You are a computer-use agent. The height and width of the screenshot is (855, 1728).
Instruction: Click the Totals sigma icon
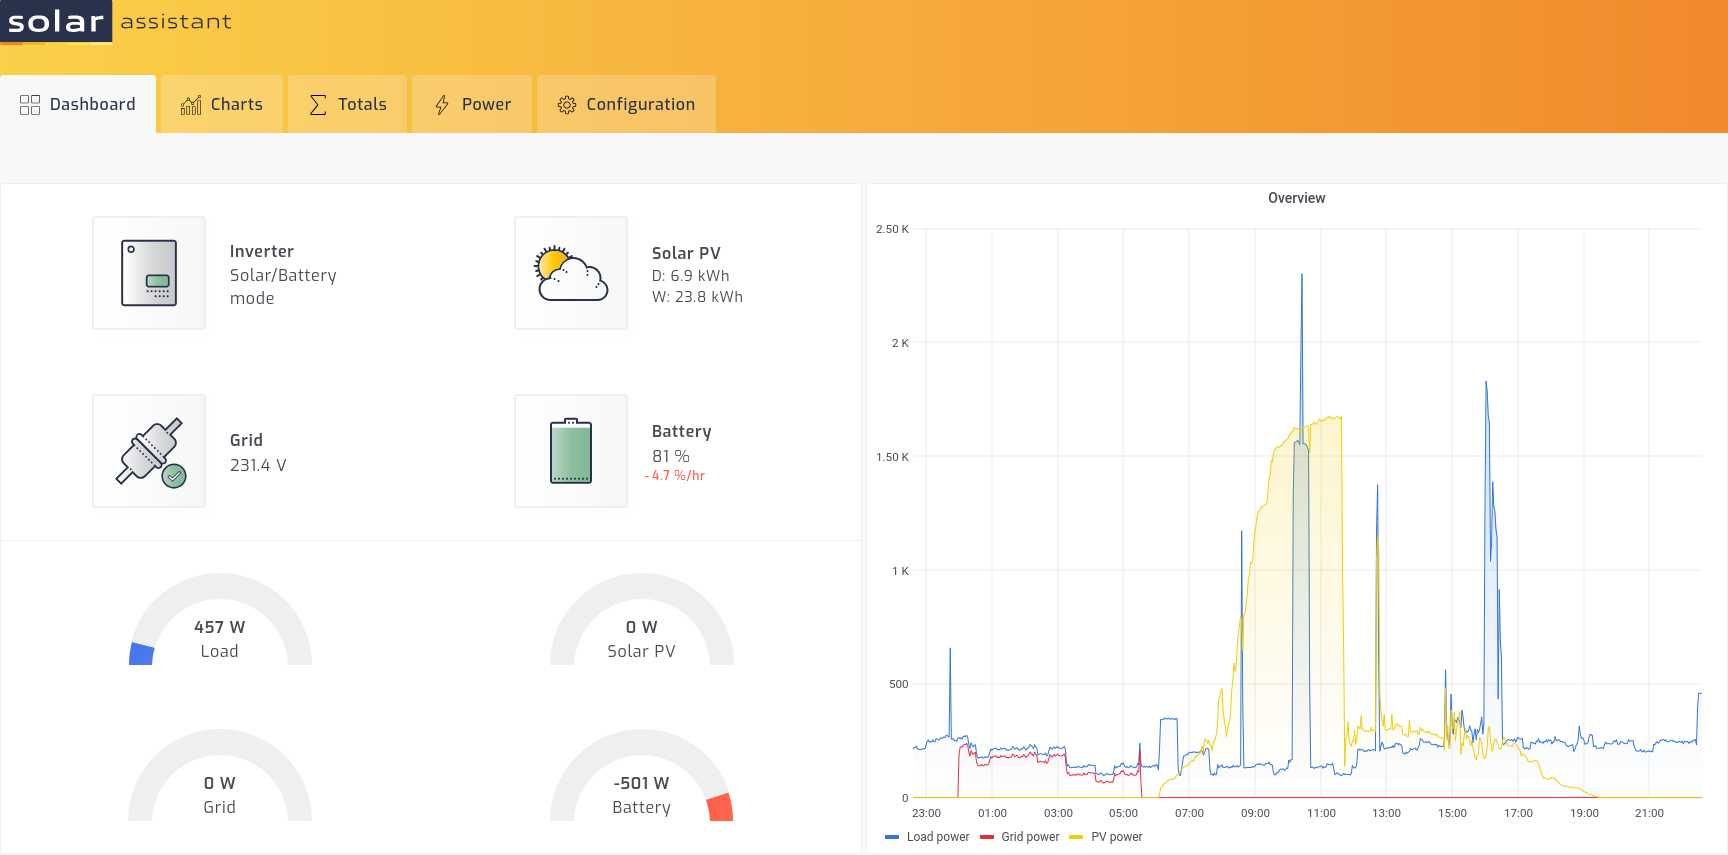tap(318, 105)
